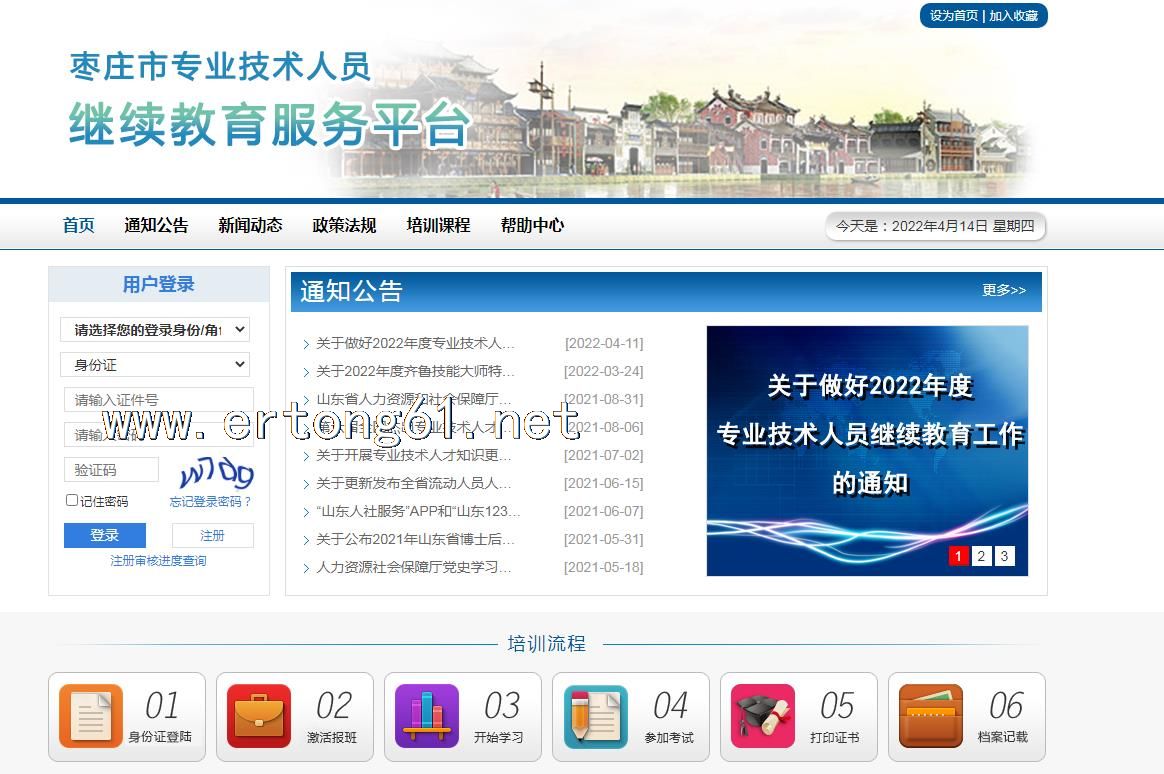Focus the 请输入证件号 input field

coord(158,400)
